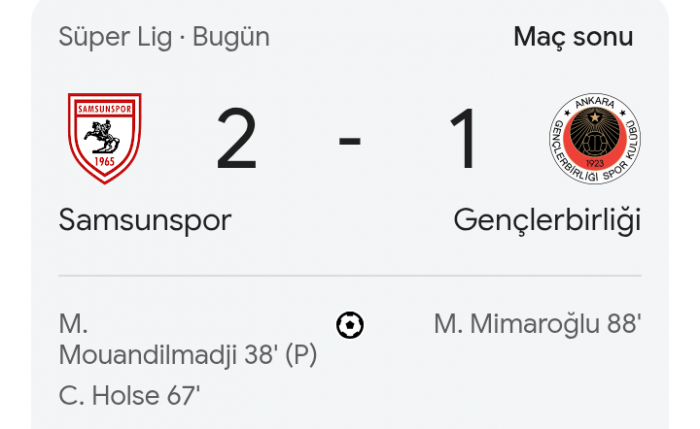Open the Gençlerbirliği team name link

547,220
